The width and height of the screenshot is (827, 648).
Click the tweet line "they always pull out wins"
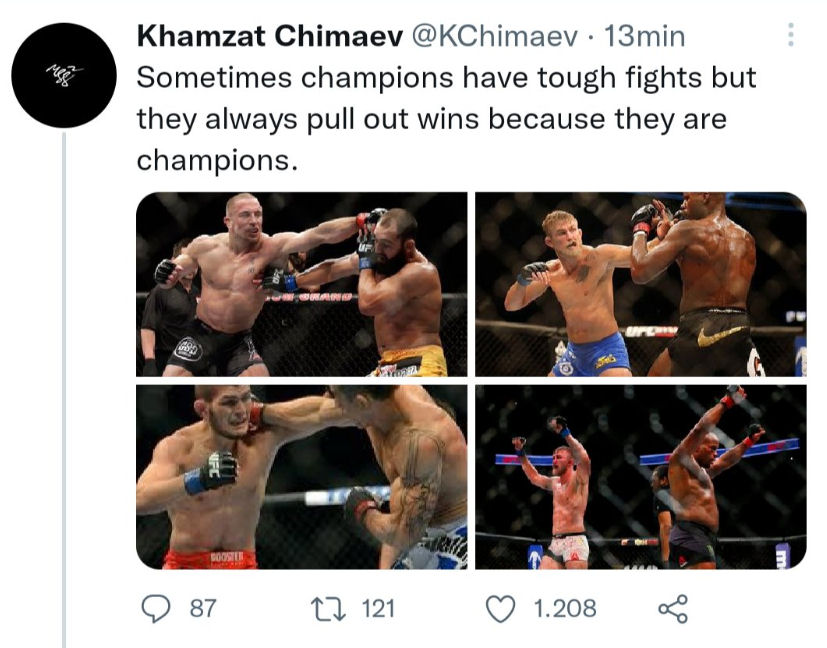[x=430, y=119]
